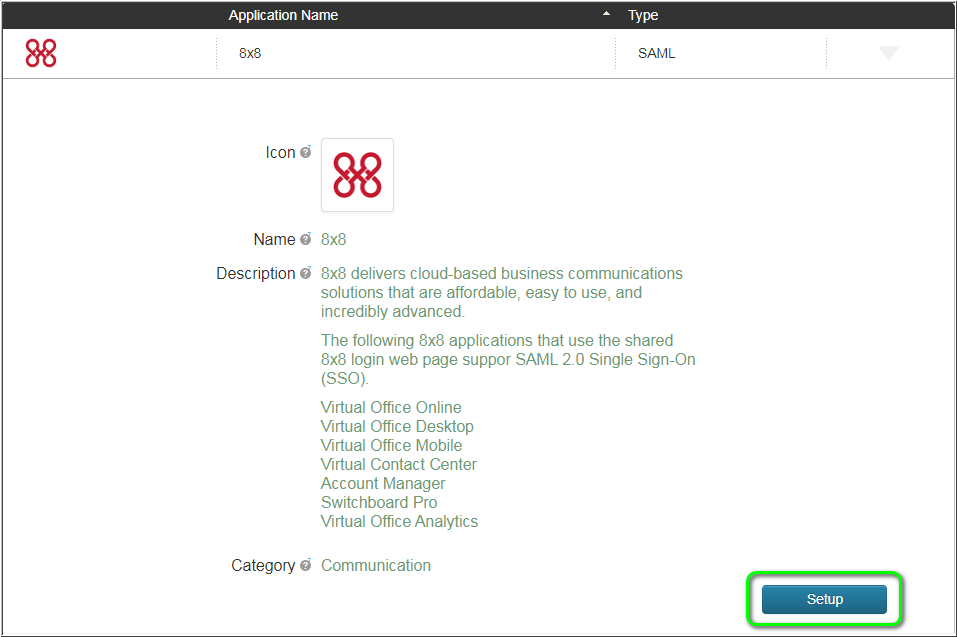Click the 8x8 icon preview beside the Icon label

(x=356, y=176)
